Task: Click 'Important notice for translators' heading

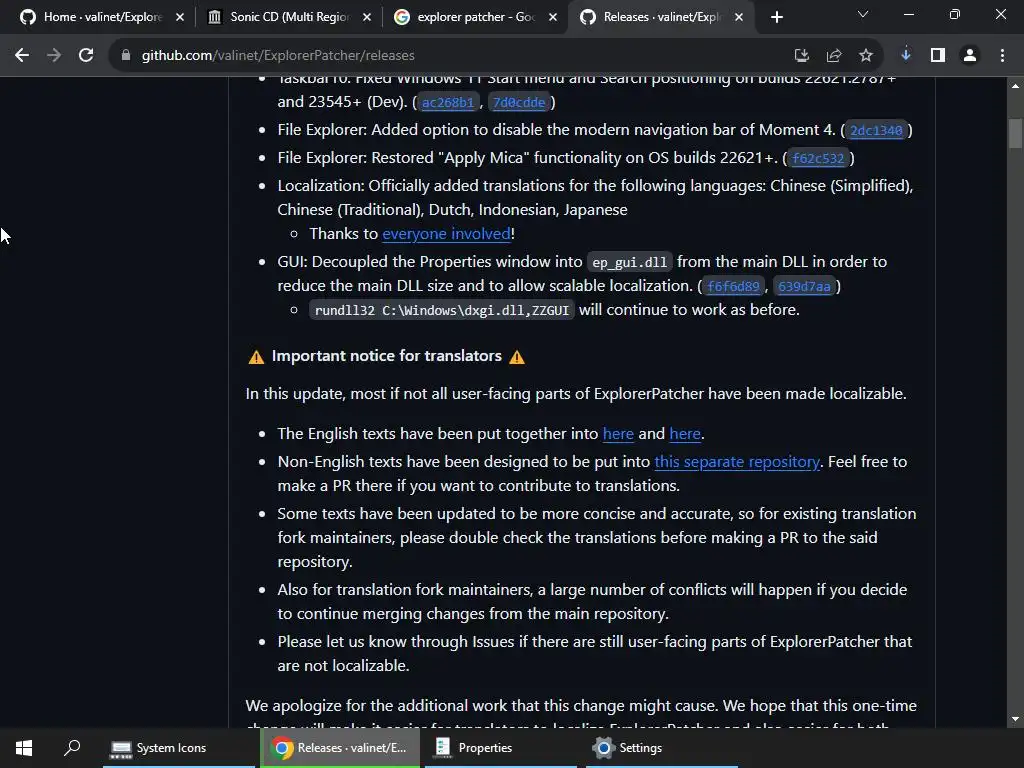Action: pos(387,356)
